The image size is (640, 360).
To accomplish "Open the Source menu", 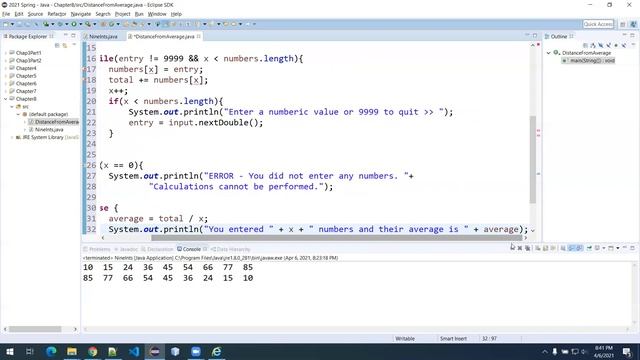I will coord(35,14).
